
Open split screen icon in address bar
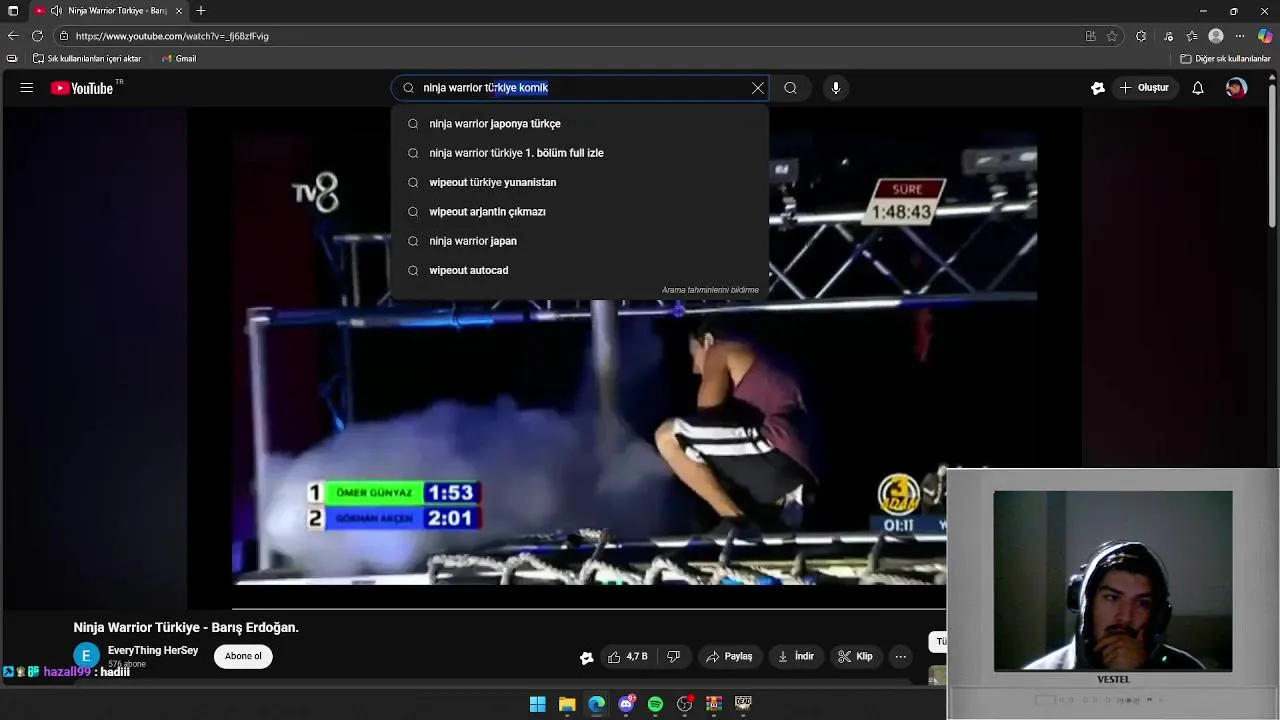pos(1090,36)
